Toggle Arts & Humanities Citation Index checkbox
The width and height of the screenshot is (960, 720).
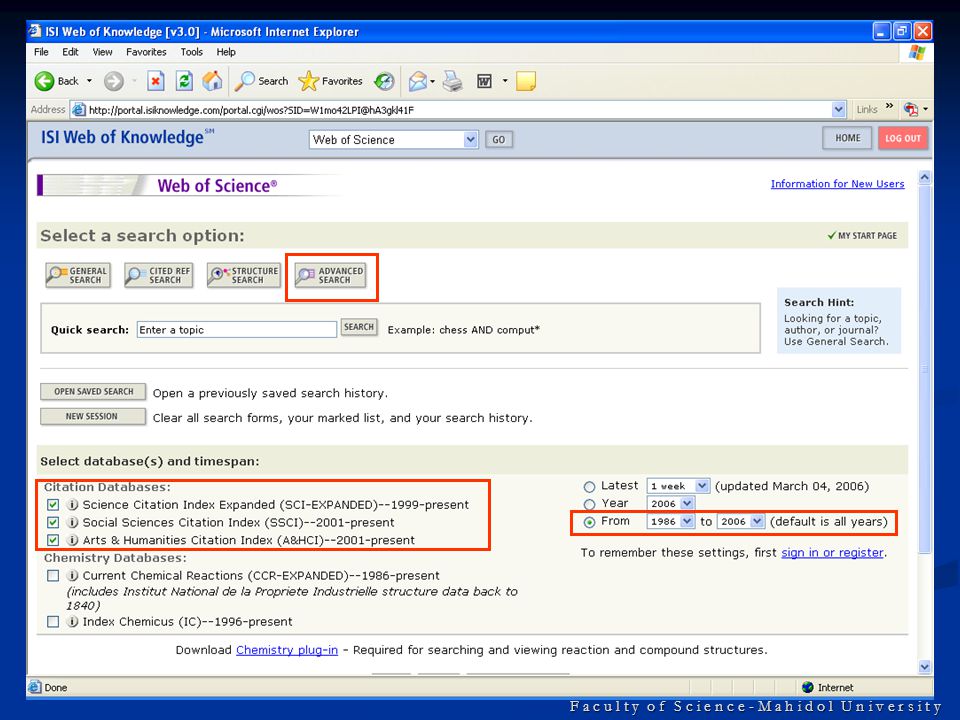pyautogui.click(x=53, y=540)
